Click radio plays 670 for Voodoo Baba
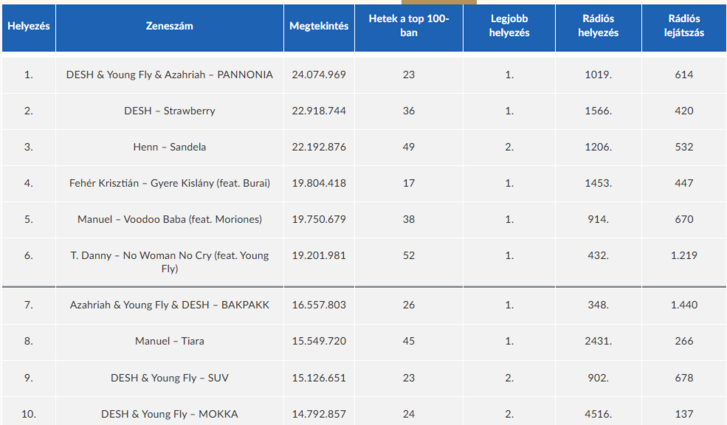727x425 pixels. point(684,219)
